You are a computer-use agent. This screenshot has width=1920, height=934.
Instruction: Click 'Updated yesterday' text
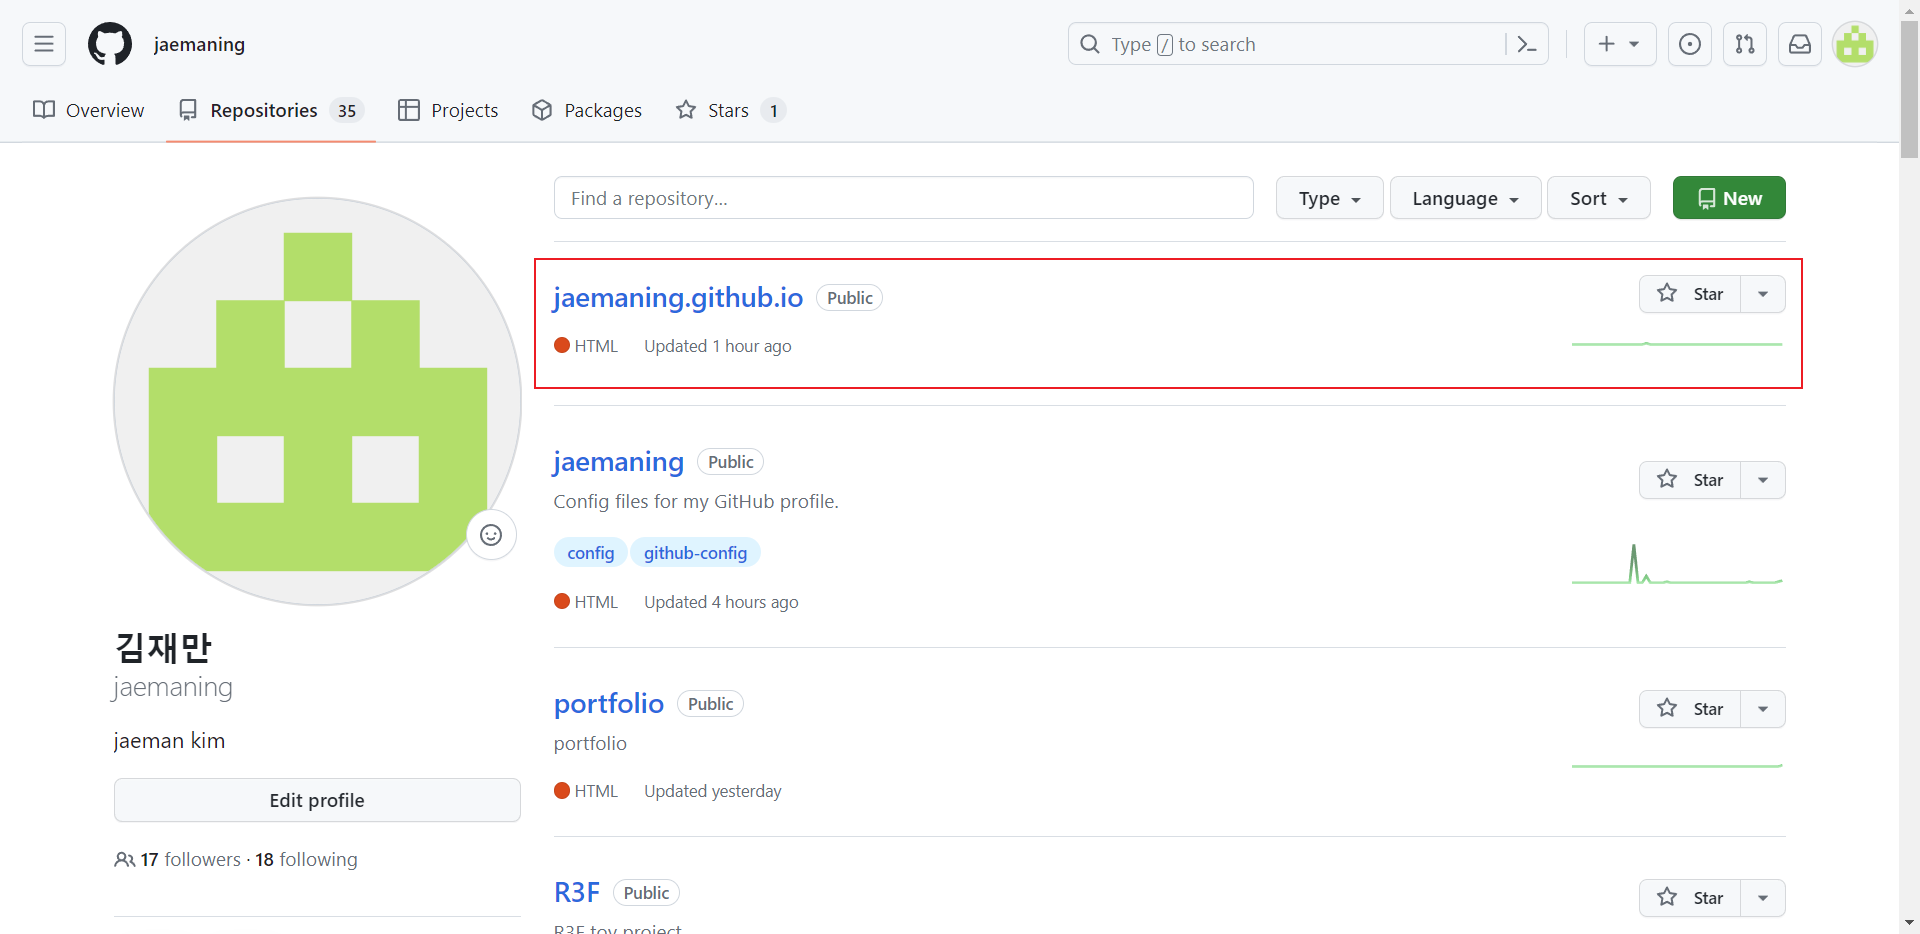[x=712, y=791]
